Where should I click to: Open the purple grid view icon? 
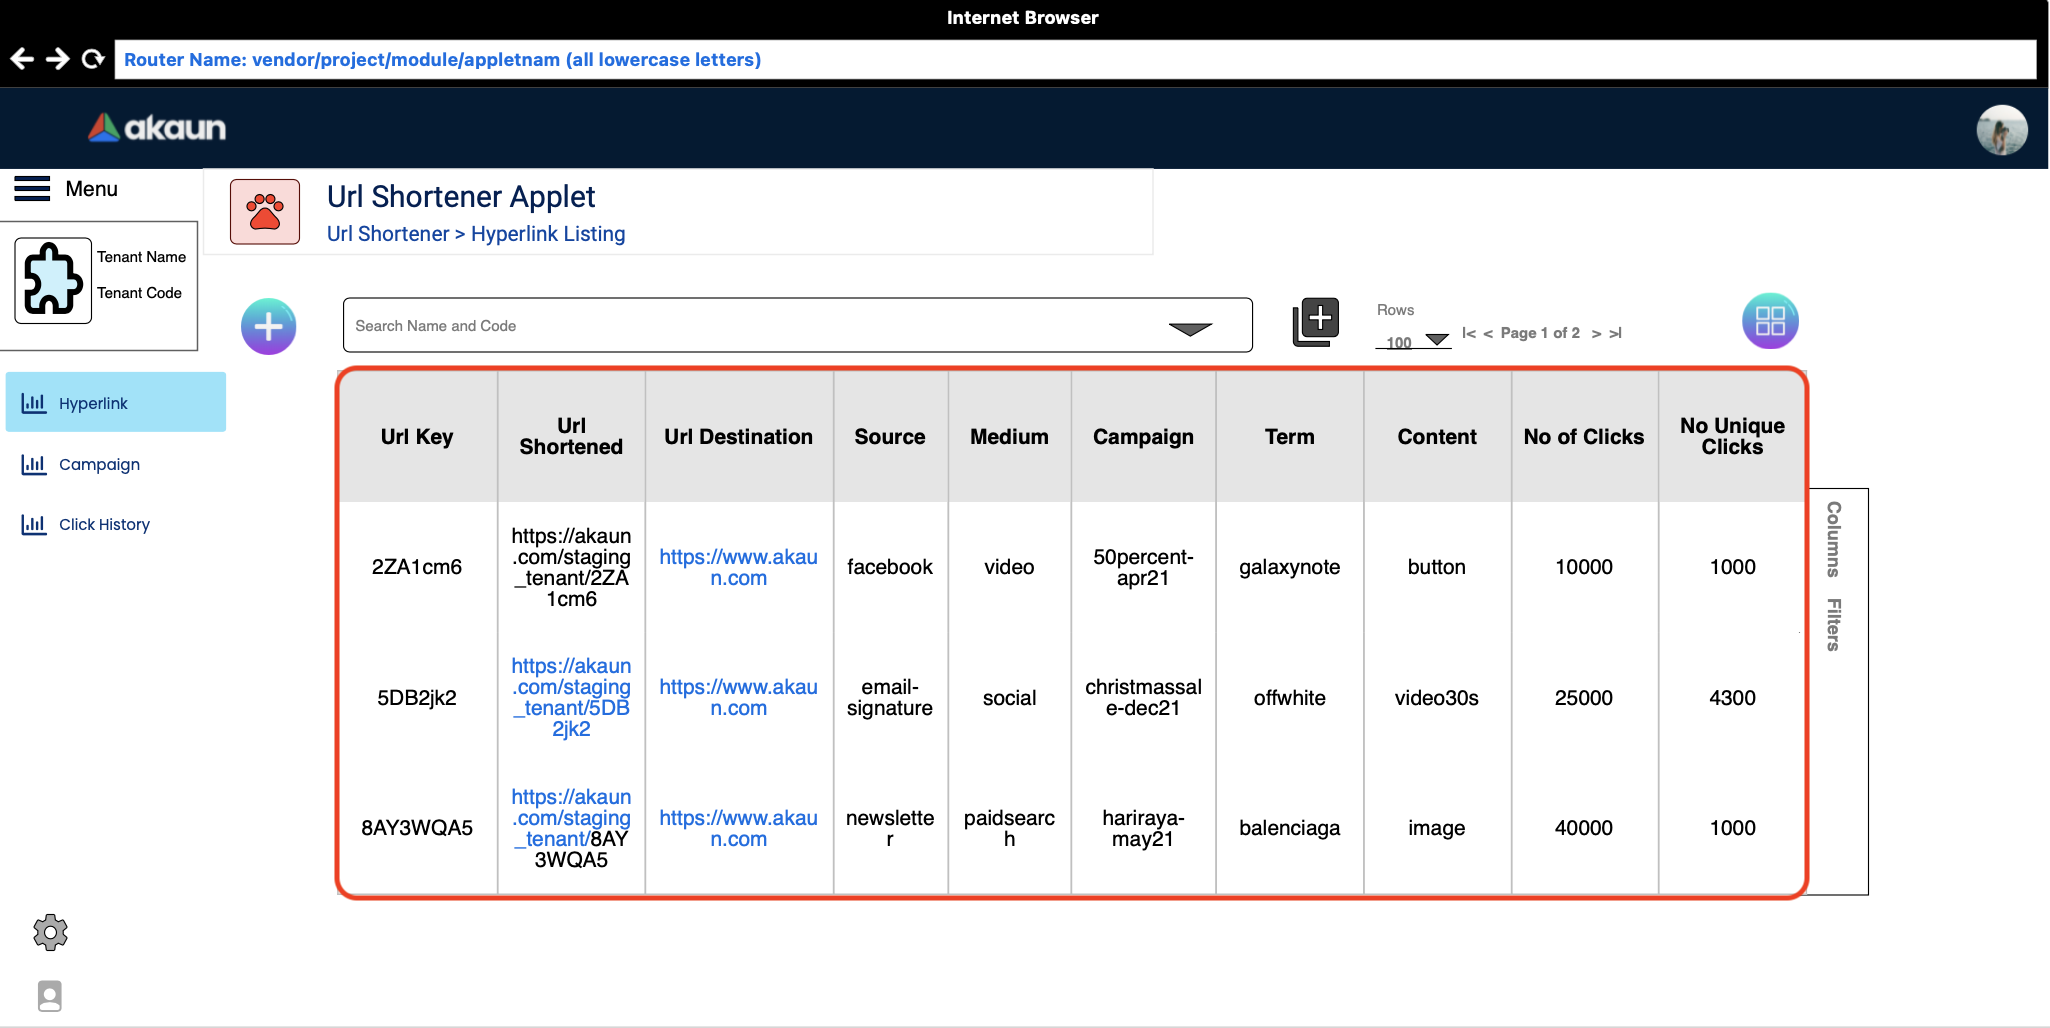coord(1769,321)
